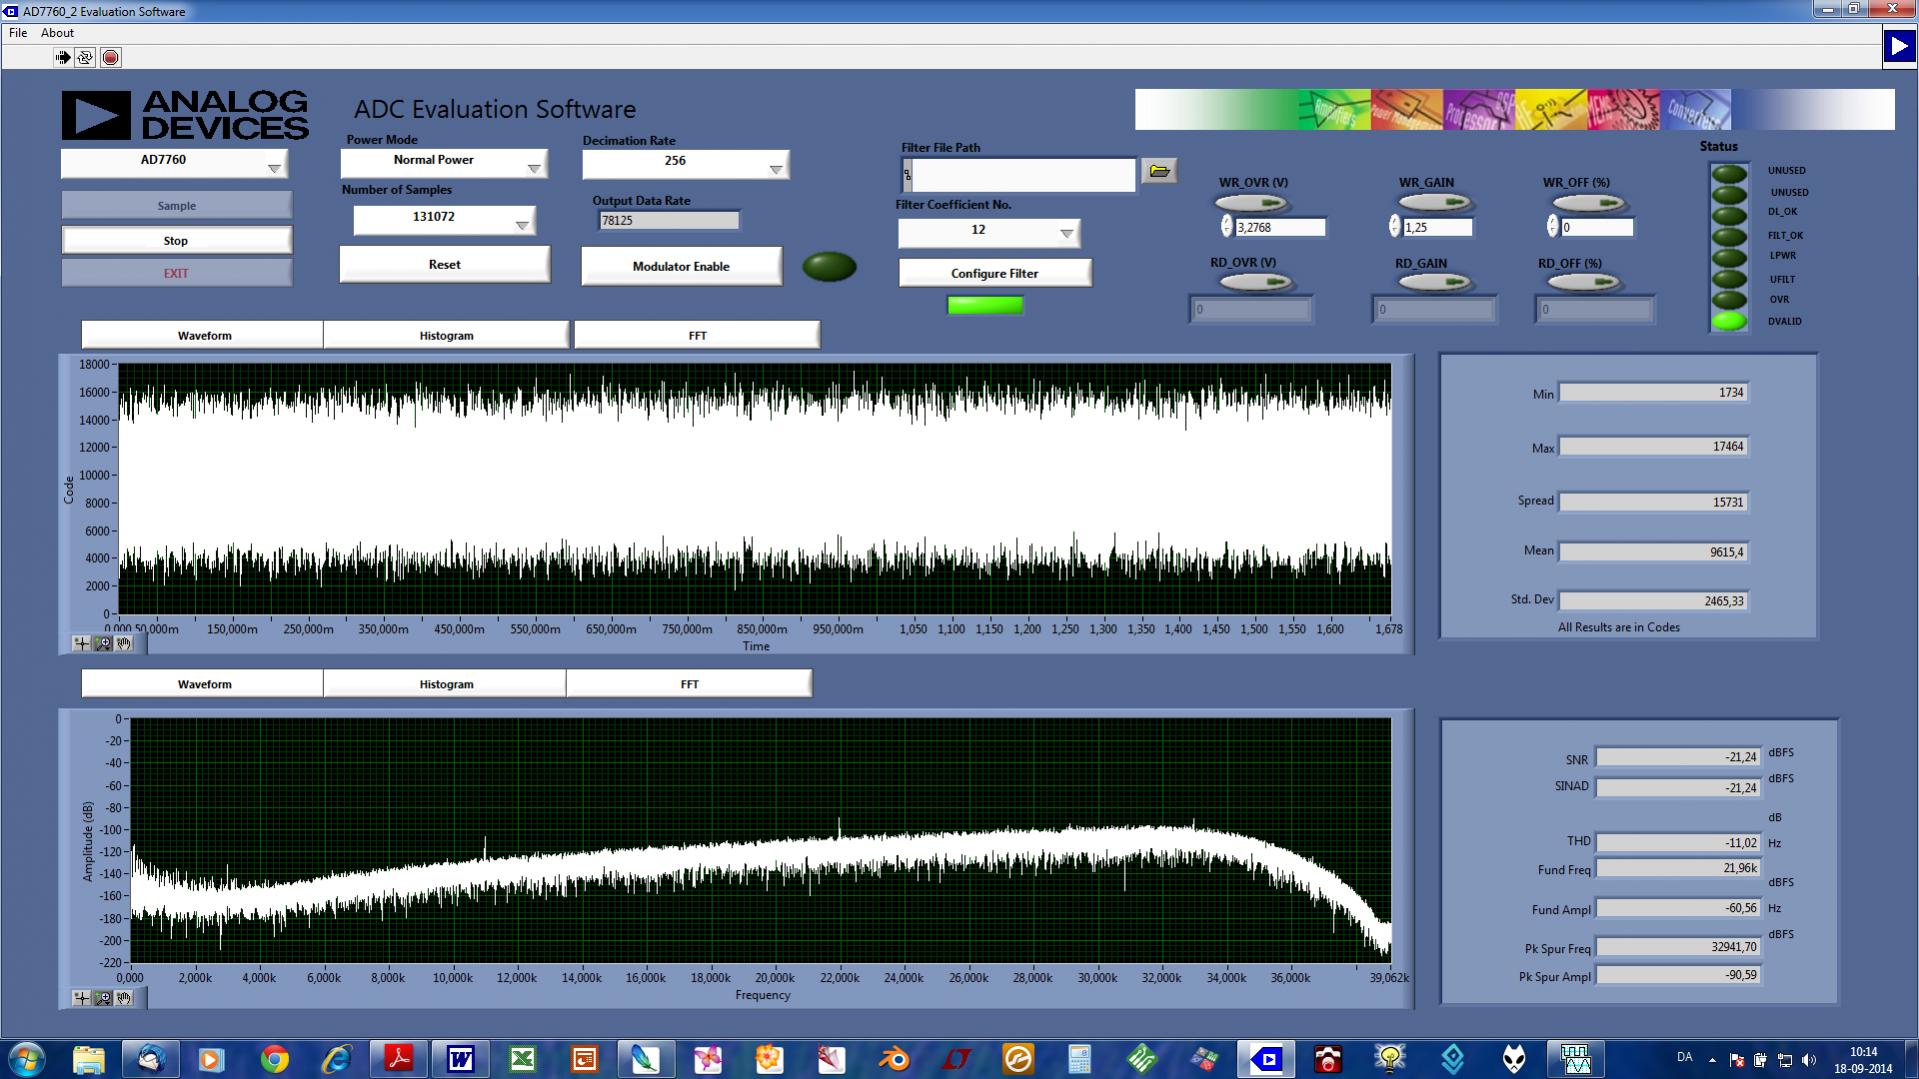Open Internet Explorer from the taskbar

click(336, 1058)
